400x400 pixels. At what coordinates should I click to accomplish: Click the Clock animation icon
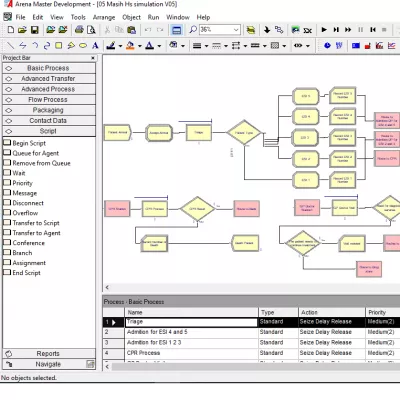327,45
